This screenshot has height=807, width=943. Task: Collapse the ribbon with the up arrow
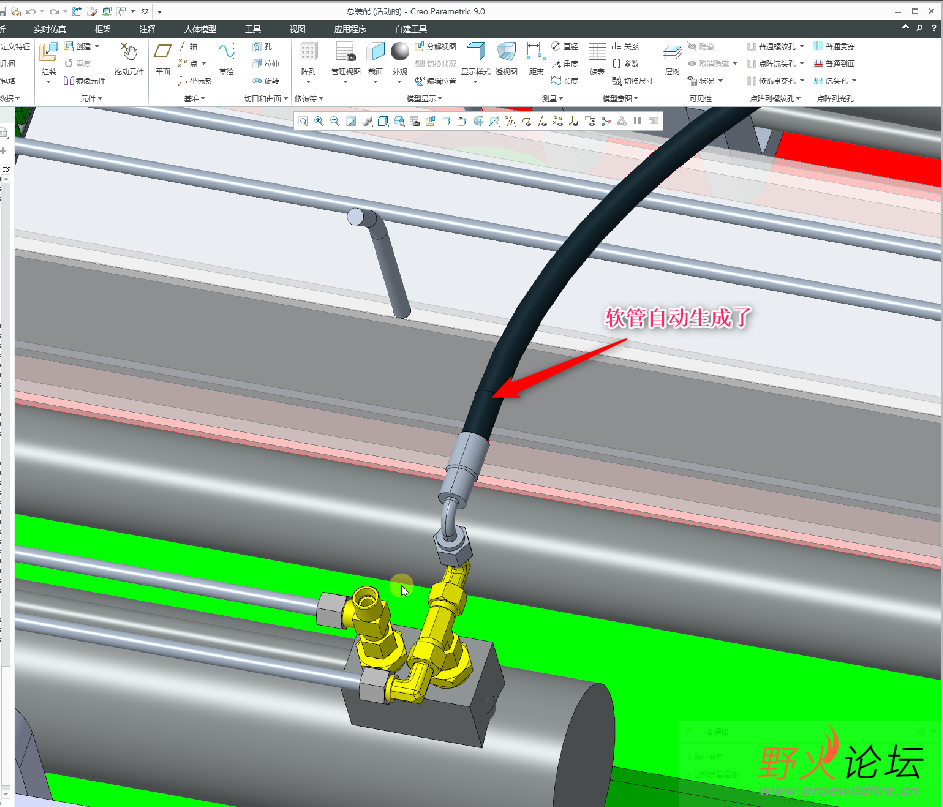[x=905, y=28]
